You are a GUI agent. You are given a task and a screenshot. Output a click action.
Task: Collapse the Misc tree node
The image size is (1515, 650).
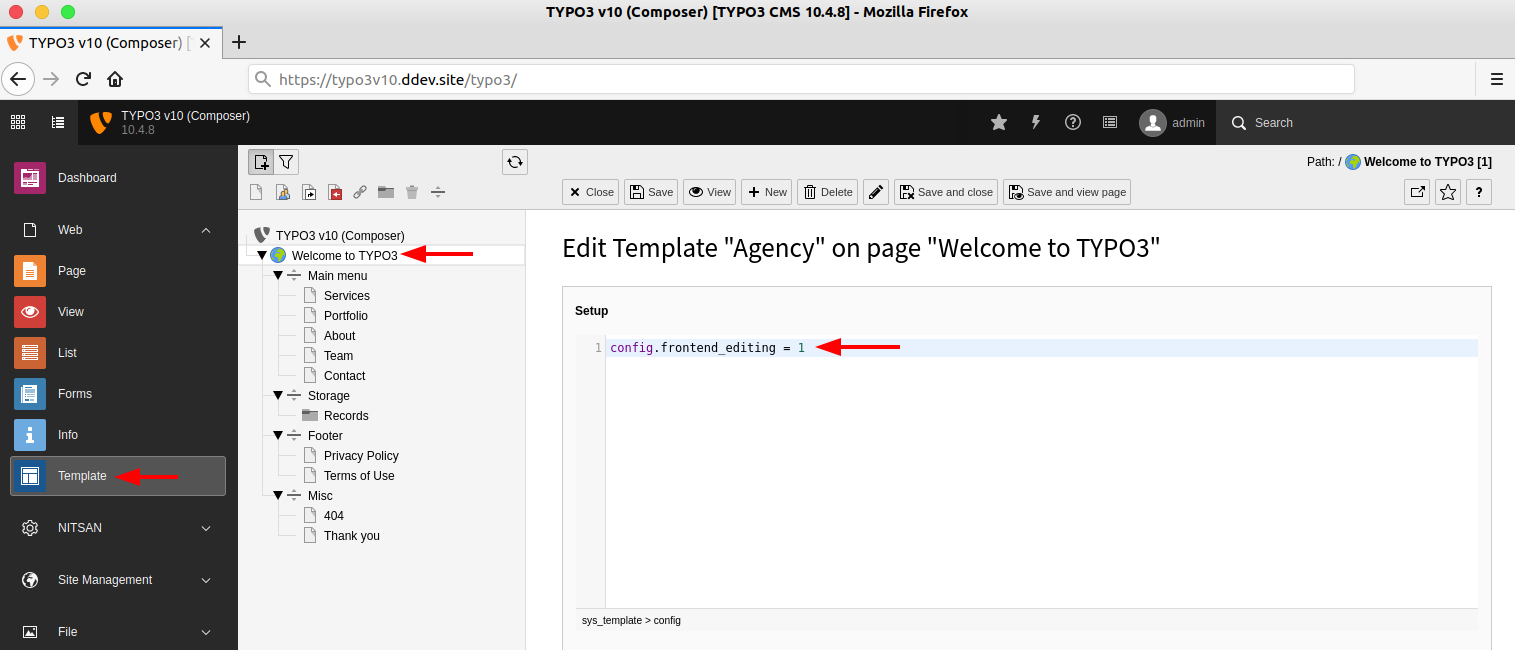tap(278, 496)
